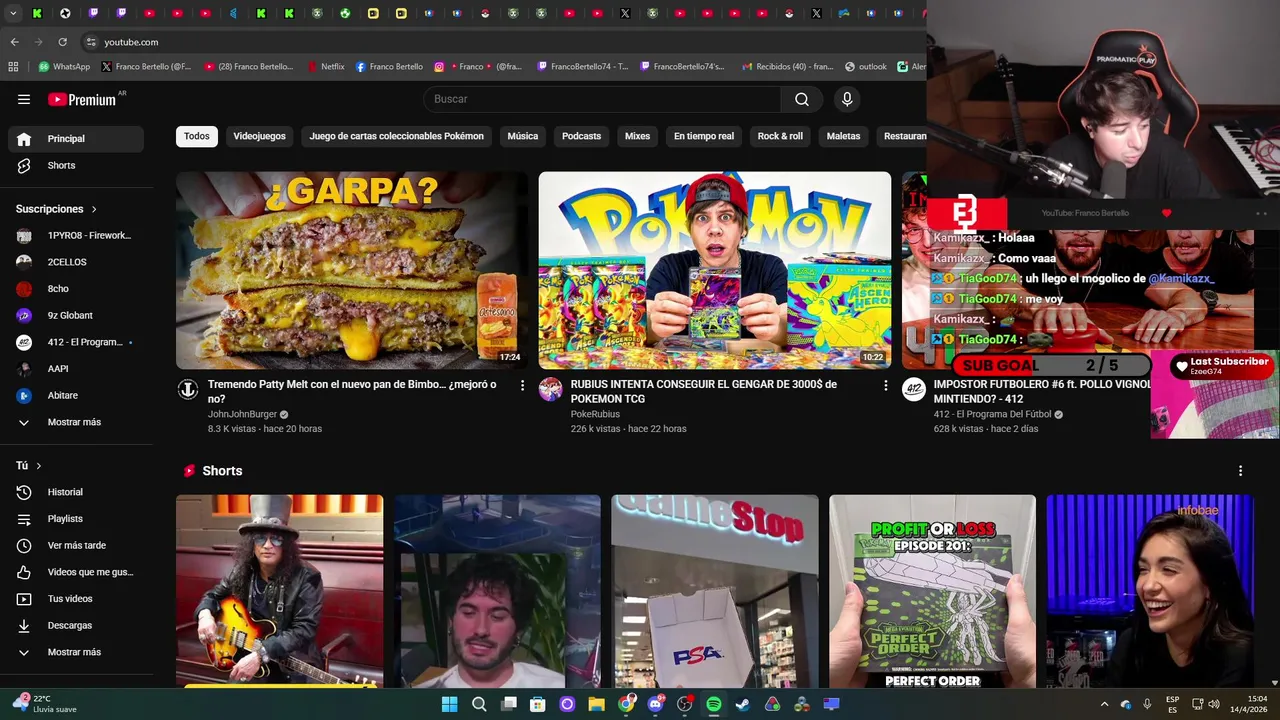The width and height of the screenshot is (1280, 720).
Task: Open Windows Start menu
Action: pyautogui.click(x=449, y=704)
